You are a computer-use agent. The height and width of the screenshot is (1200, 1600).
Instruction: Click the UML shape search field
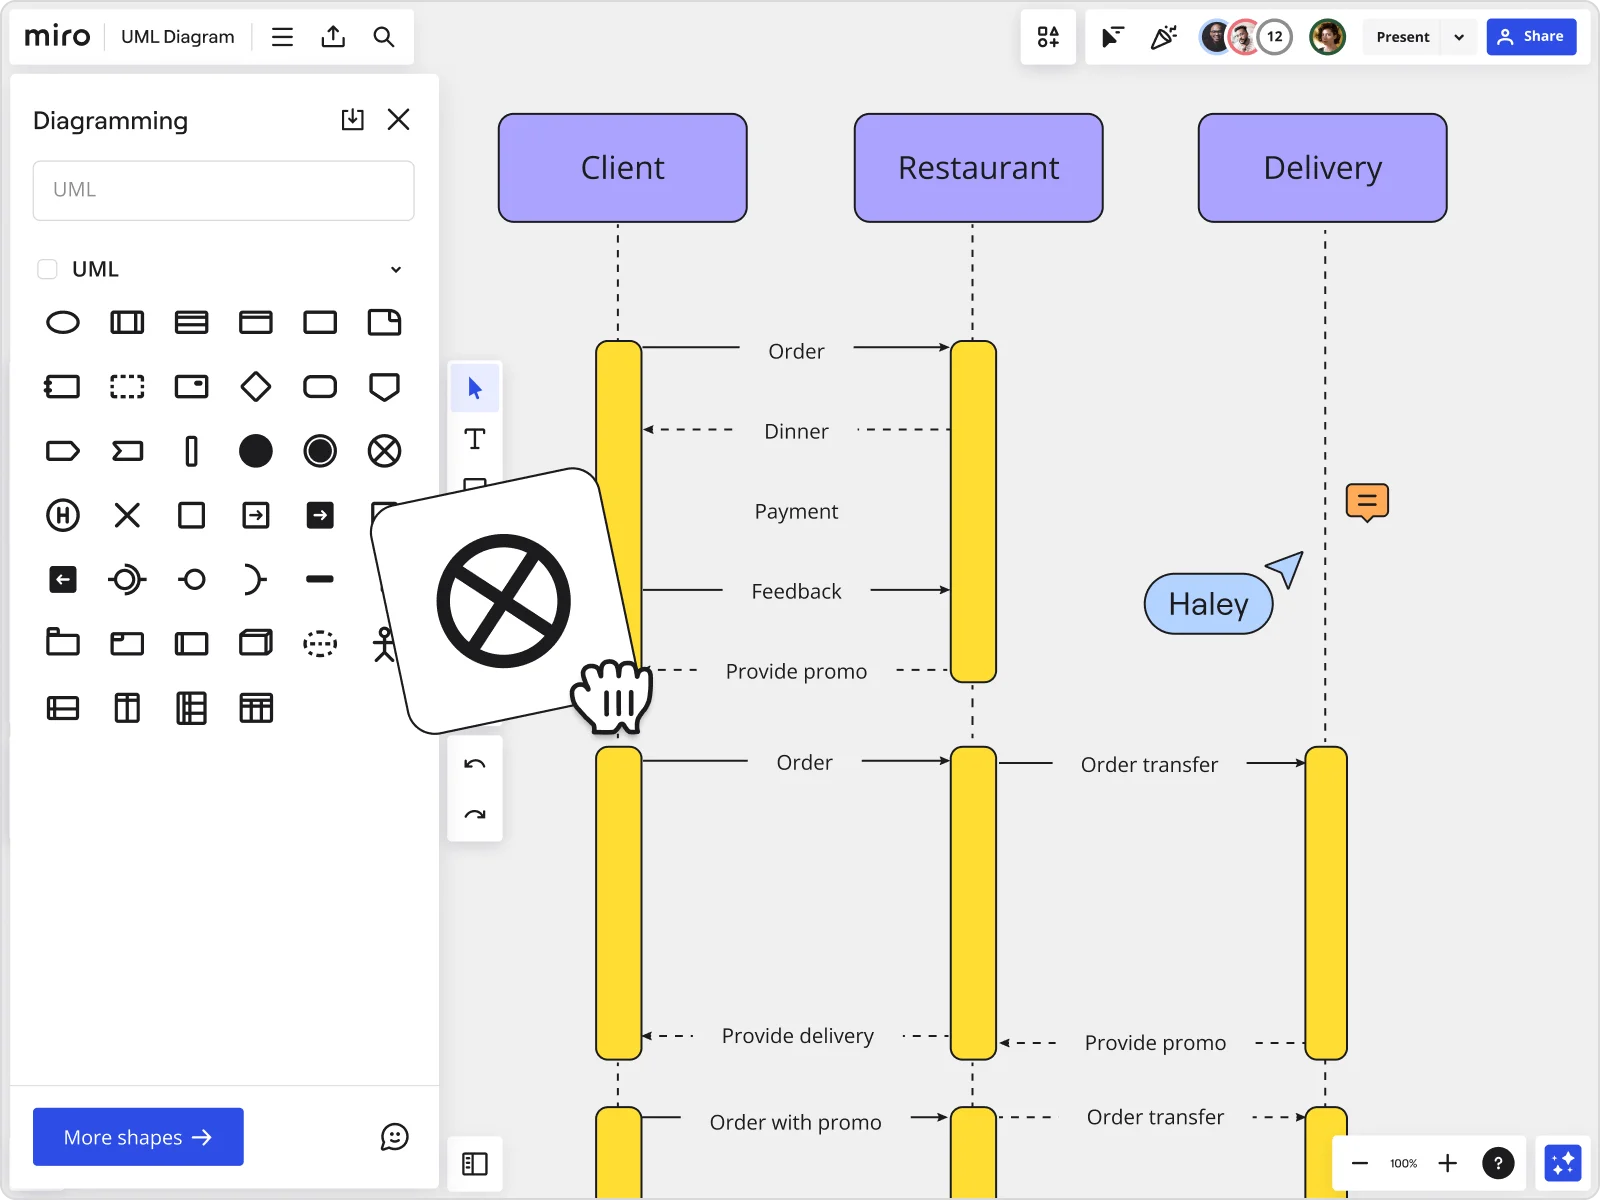point(223,190)
